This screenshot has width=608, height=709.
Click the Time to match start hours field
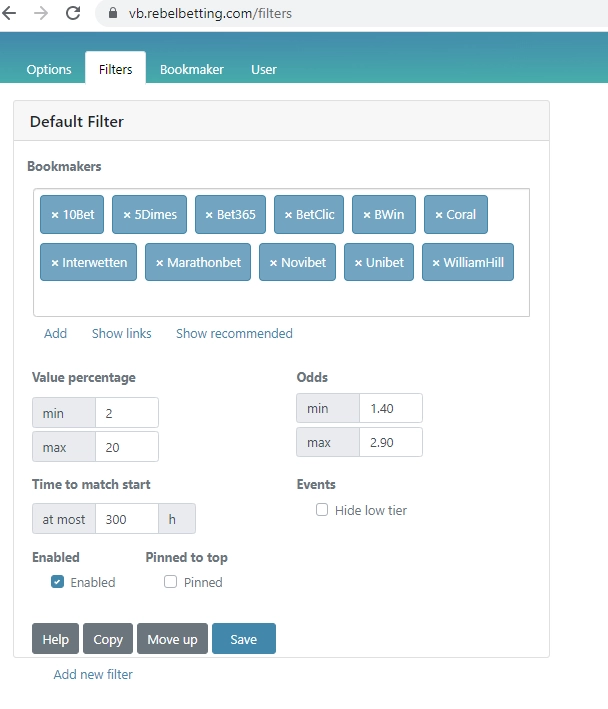127,519
